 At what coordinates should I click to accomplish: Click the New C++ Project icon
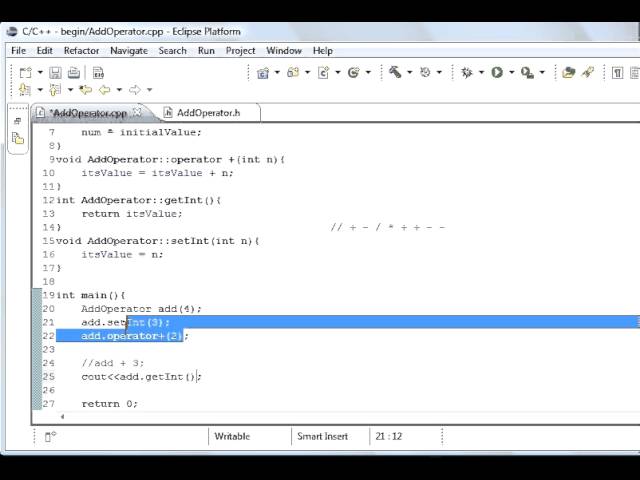pyautogui.click(x=263, y=73)
